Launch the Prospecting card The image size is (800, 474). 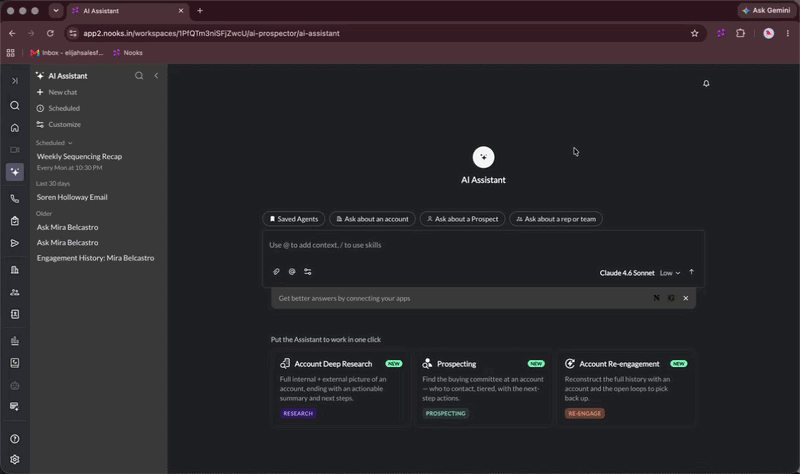coord(483,388)
